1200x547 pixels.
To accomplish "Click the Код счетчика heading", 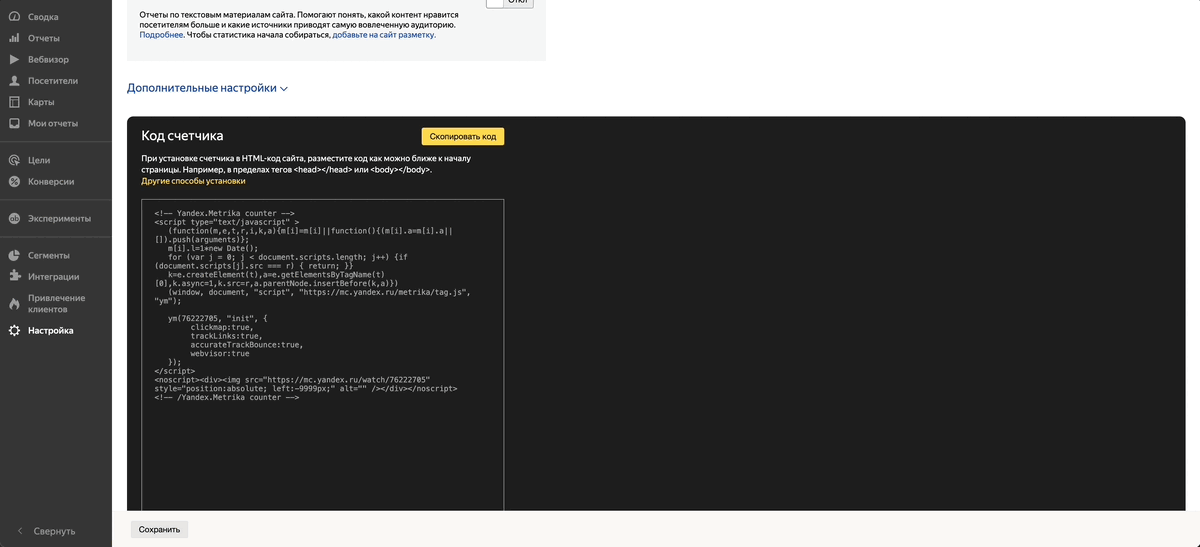I will (182, 136).
